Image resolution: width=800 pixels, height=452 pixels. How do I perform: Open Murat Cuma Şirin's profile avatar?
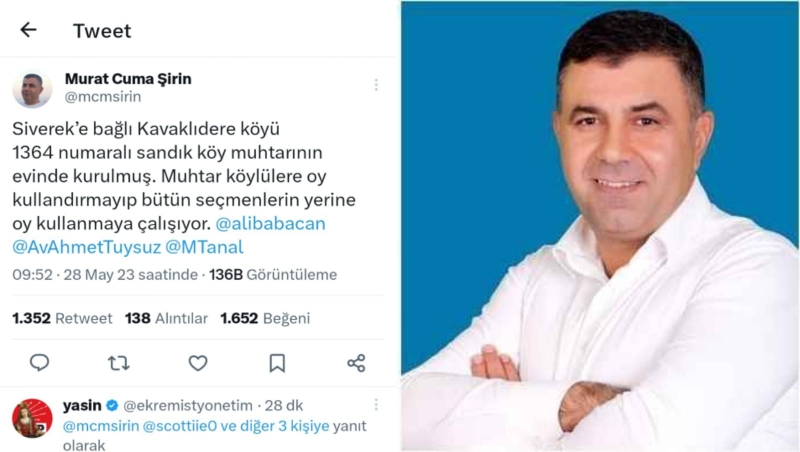[32, 89]
